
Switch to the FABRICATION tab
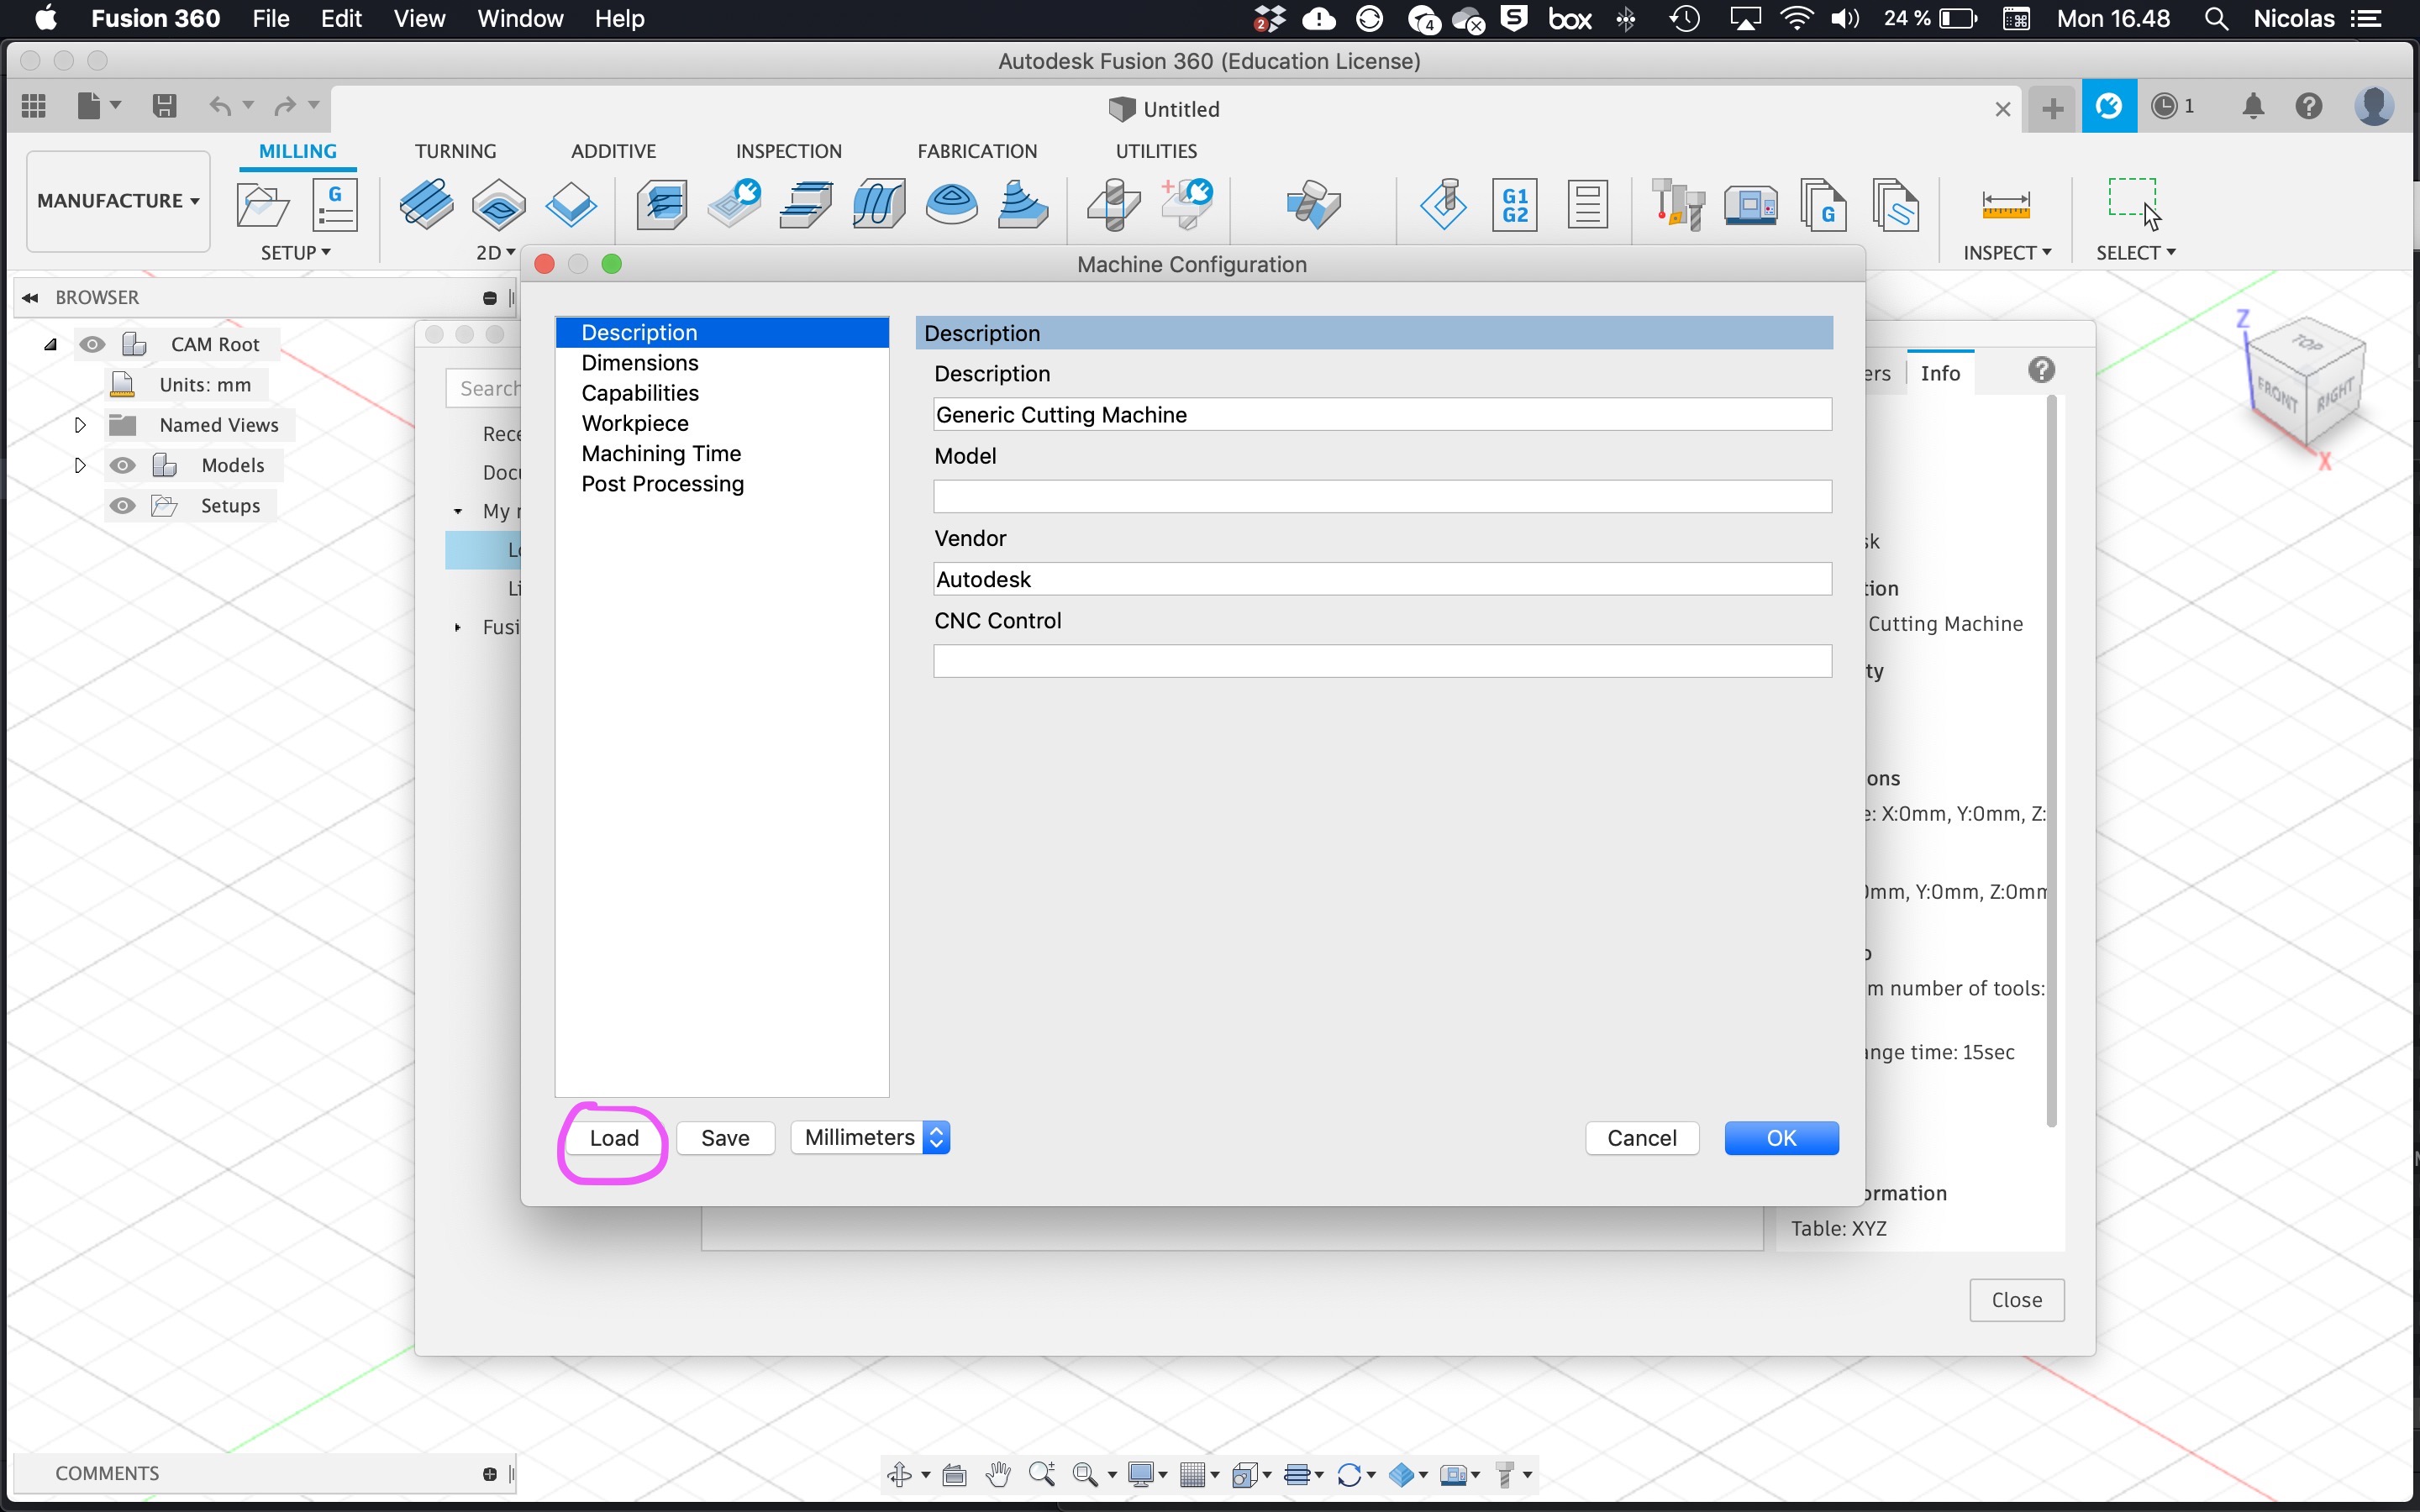[977, 151]
